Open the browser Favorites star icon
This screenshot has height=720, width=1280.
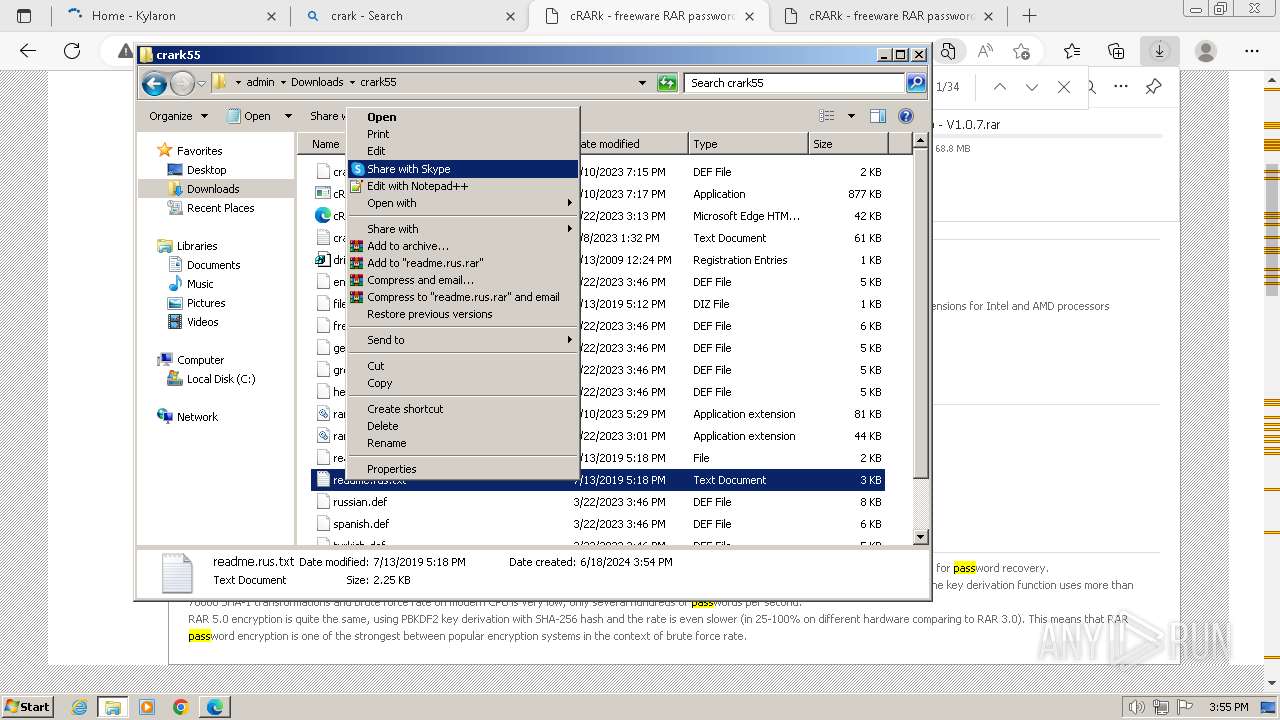[x=1072, y=51]
